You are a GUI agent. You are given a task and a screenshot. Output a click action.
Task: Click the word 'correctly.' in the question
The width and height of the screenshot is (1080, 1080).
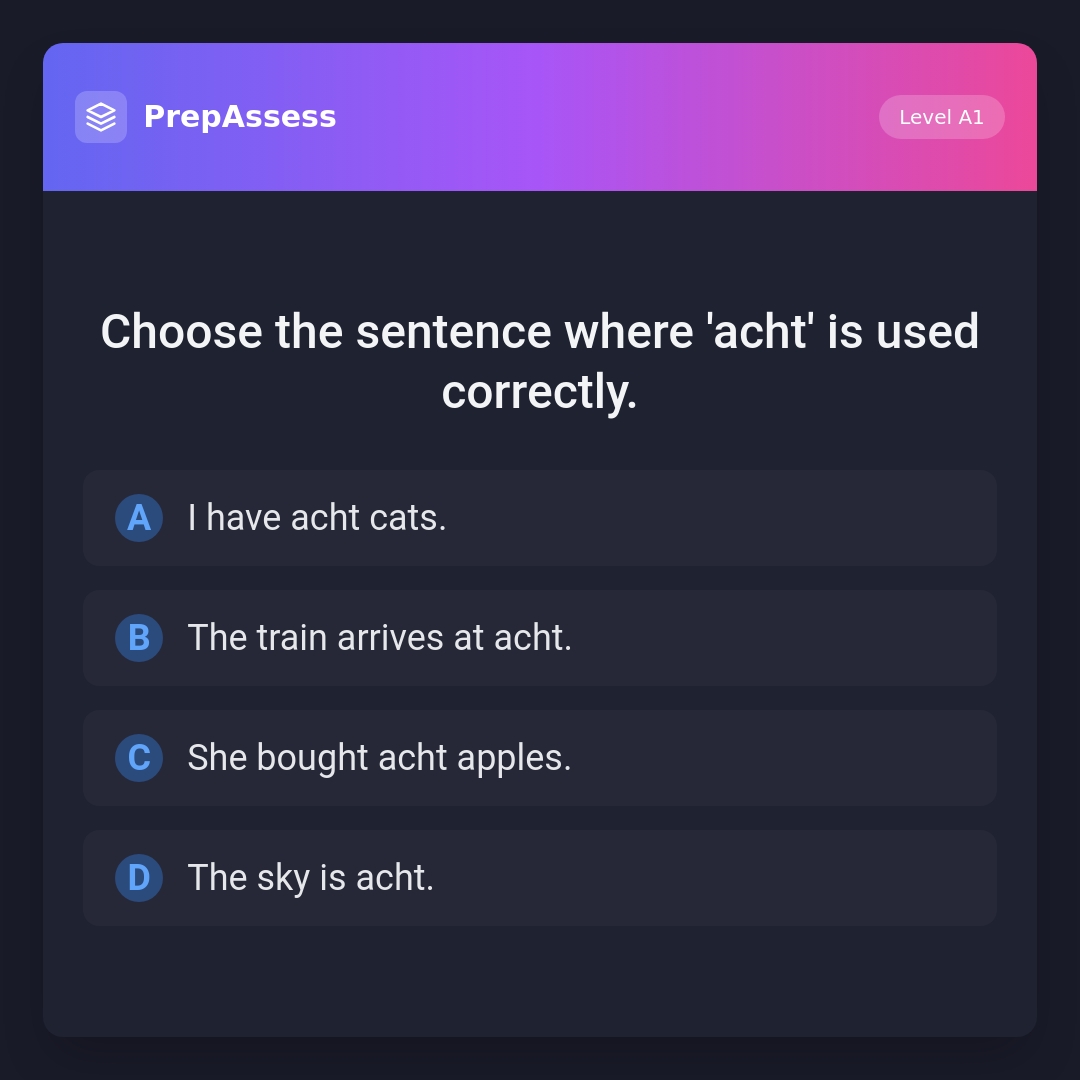(x=540, y=392)
